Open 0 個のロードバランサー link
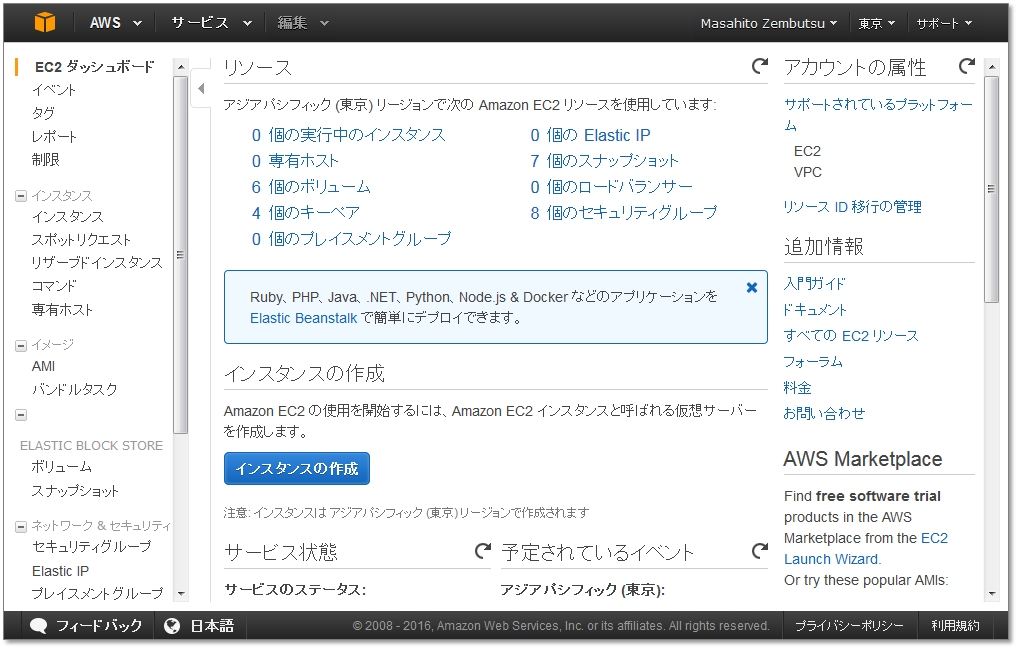Viewport: 1018px width, 649px height. (x=612, y=187)
